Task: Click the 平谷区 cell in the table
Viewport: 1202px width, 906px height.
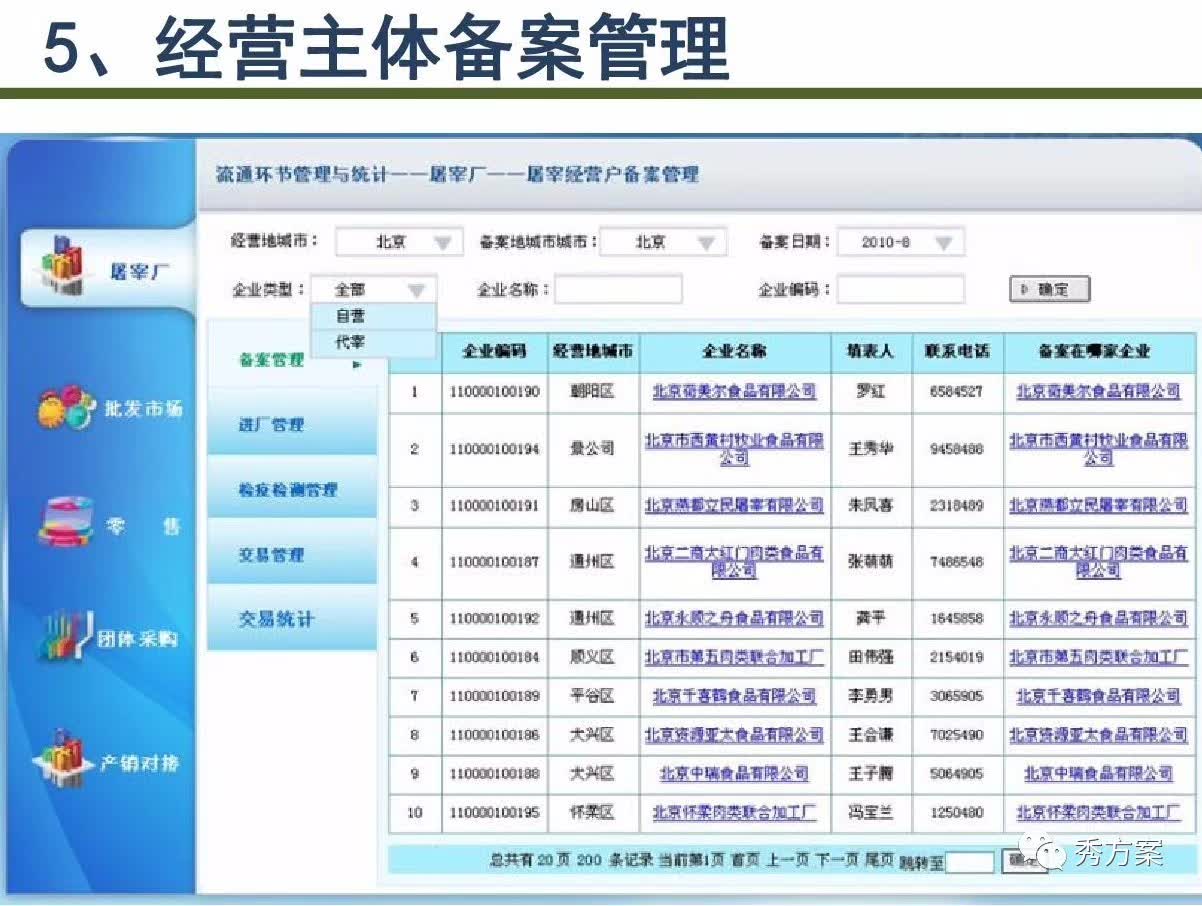Action: pyautogui.click(x=592, y=696)
